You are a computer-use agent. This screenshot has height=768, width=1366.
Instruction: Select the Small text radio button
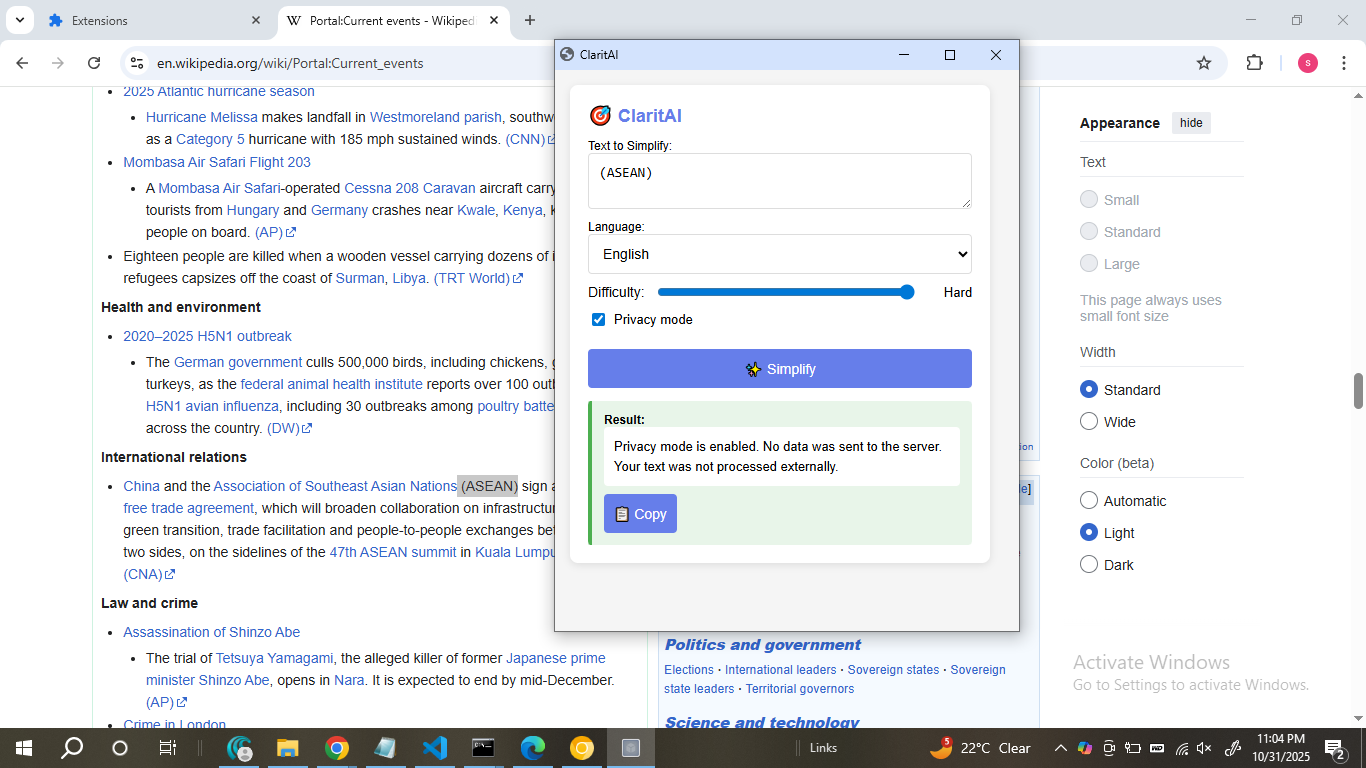pyautogui.click(x=1089, y=199)
